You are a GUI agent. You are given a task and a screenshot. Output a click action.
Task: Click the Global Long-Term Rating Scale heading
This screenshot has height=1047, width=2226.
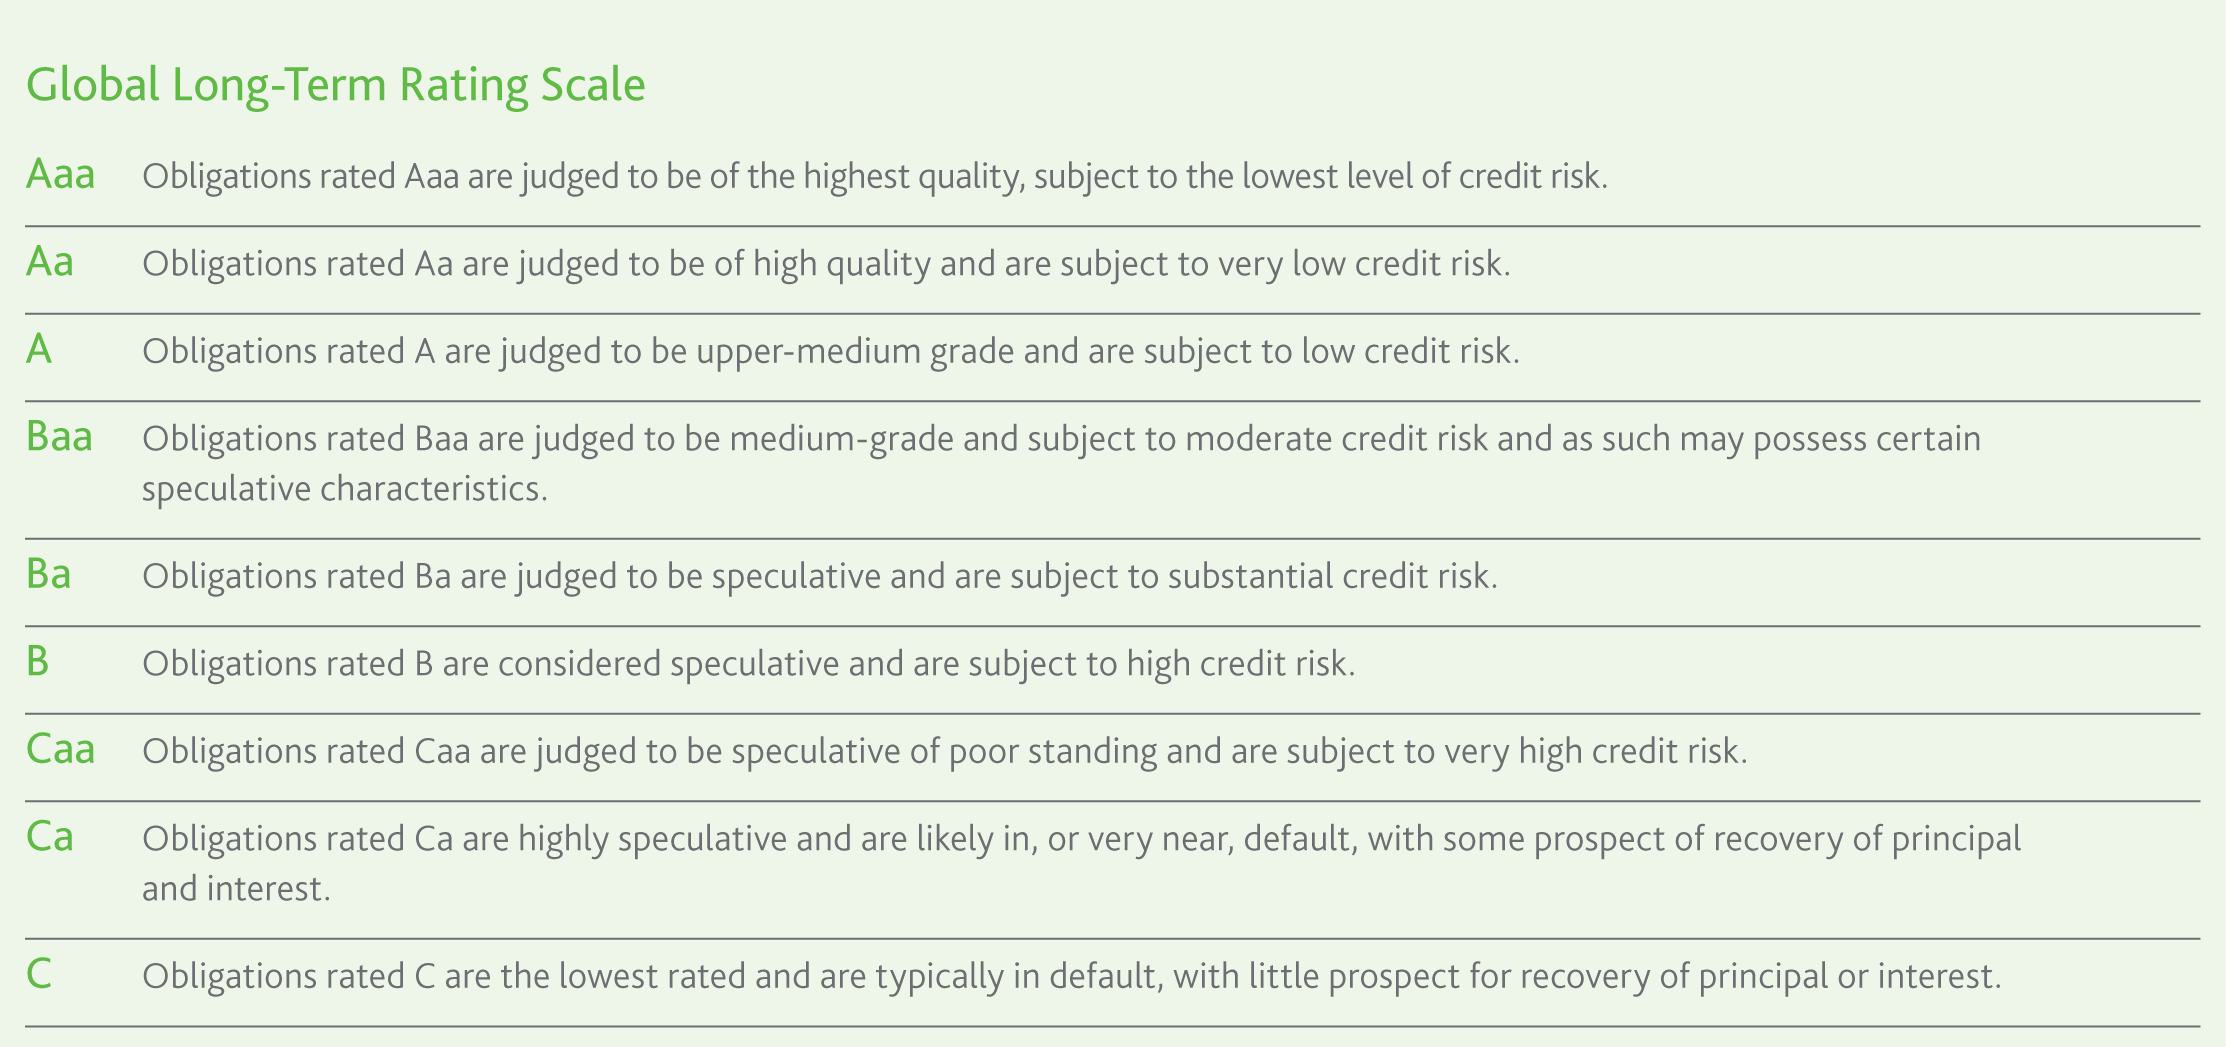click(336, 85)
